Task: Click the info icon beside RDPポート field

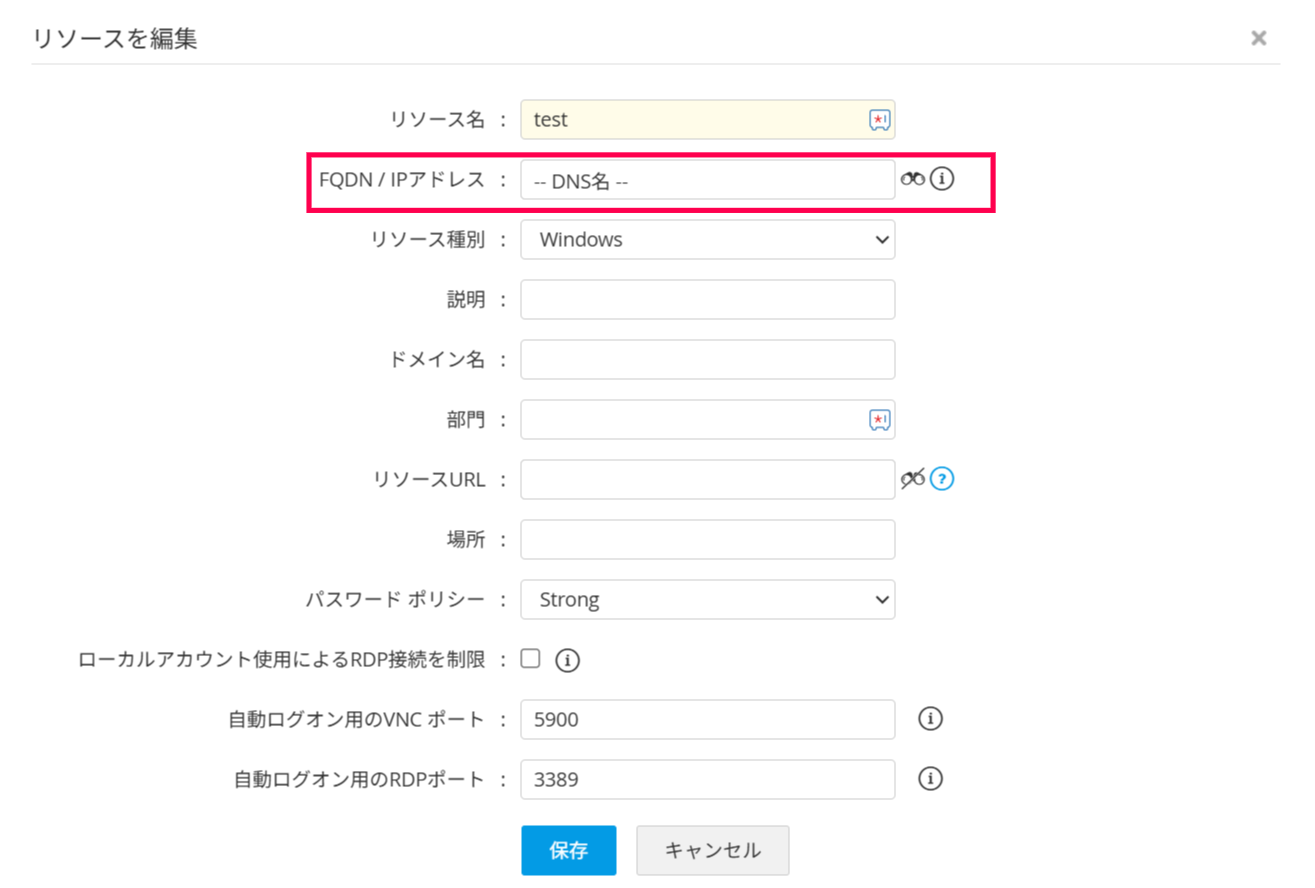Action: click(930, 779)
